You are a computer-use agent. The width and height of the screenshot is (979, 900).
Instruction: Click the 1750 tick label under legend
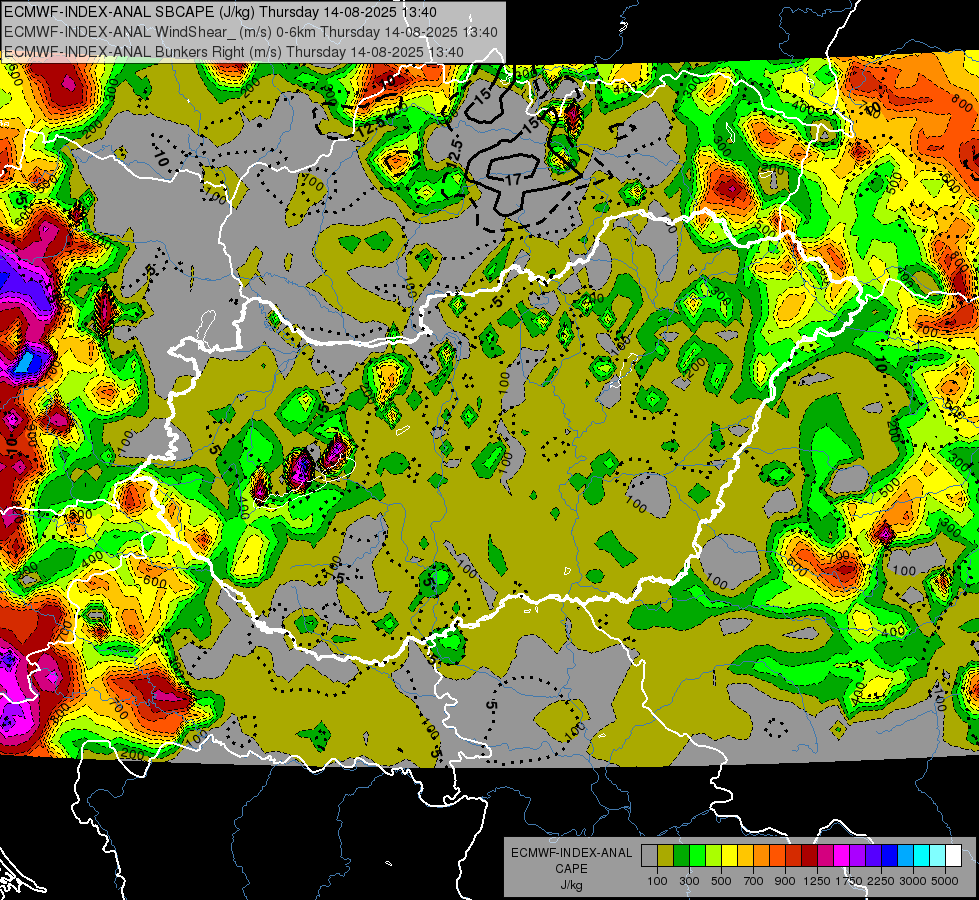tap(849, 881)
